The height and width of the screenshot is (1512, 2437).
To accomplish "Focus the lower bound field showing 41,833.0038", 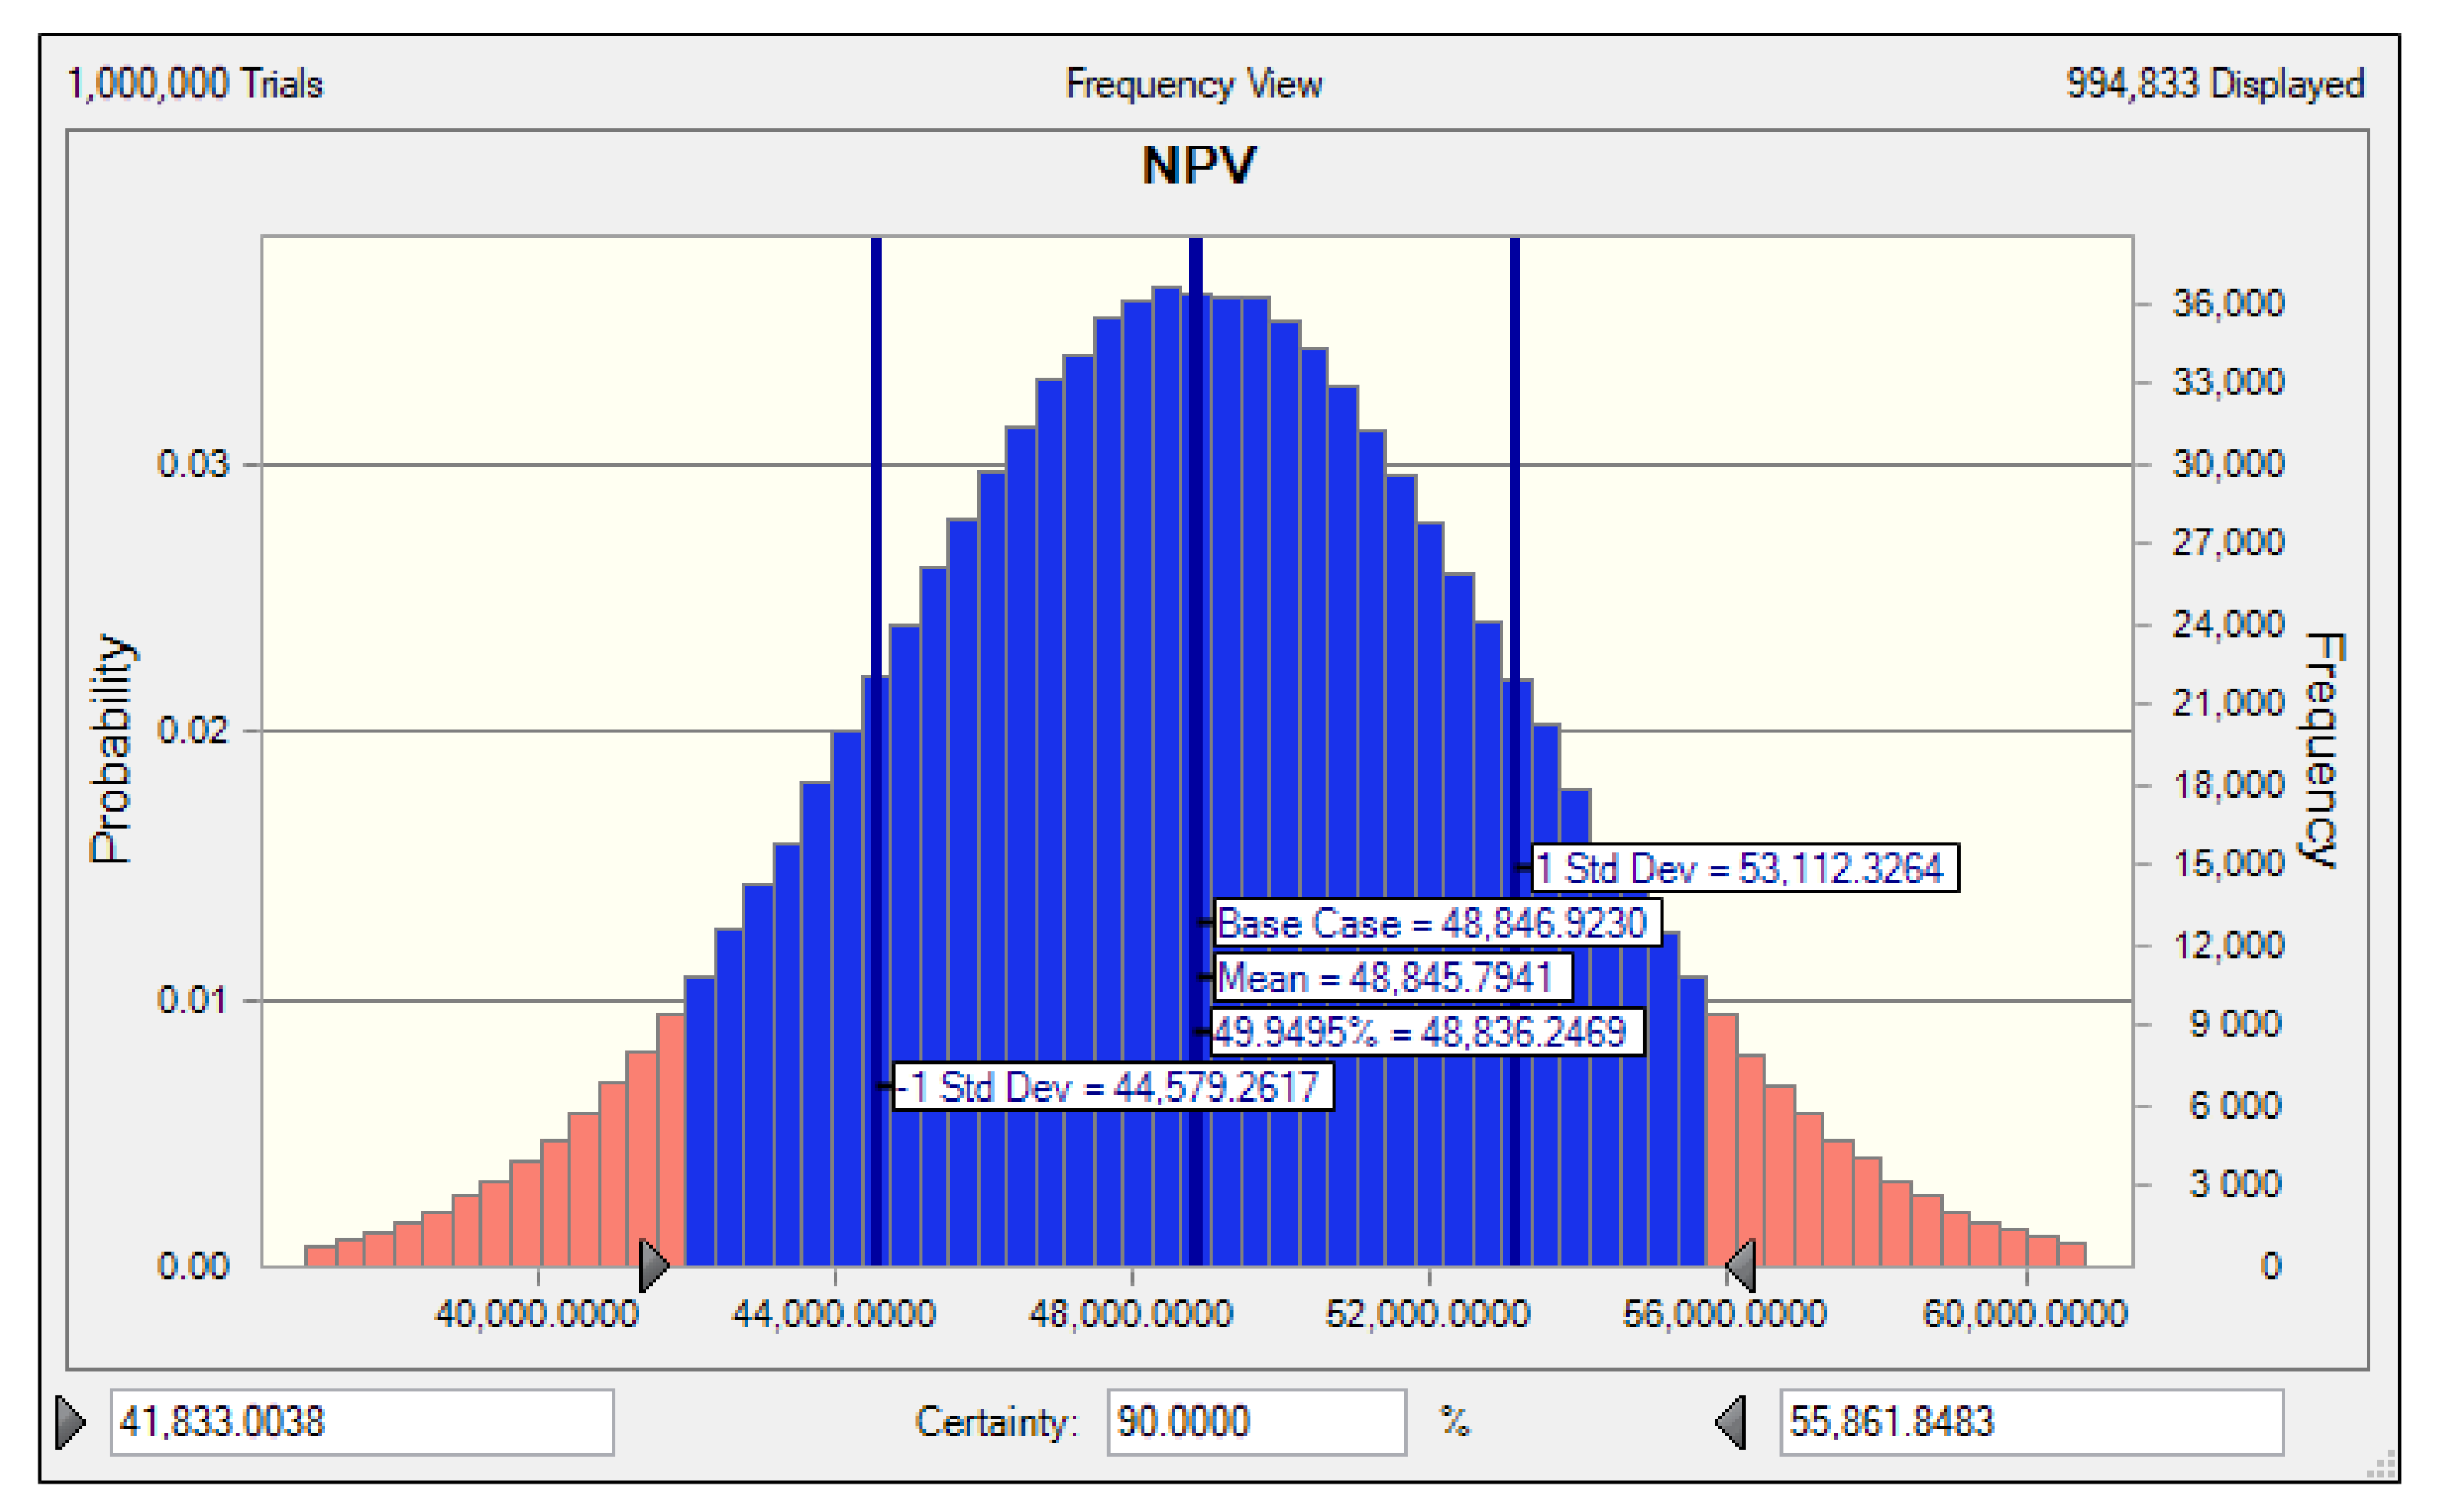I will [361, 1421].
